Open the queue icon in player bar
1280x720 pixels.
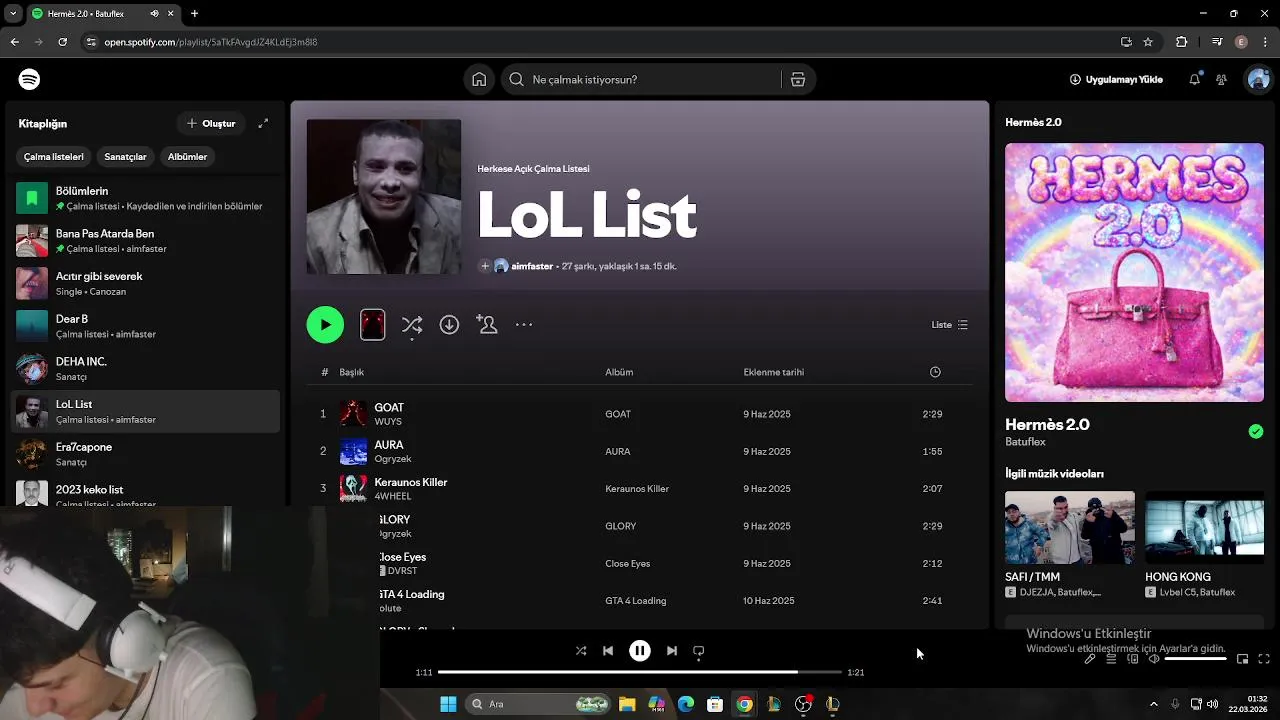[1111, 659]
